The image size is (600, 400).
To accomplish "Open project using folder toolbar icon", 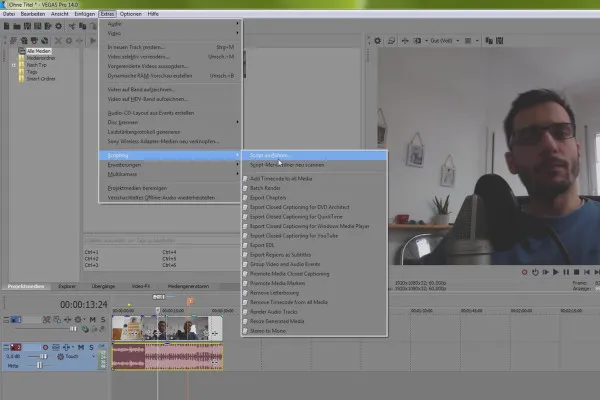I will [17, 26].
